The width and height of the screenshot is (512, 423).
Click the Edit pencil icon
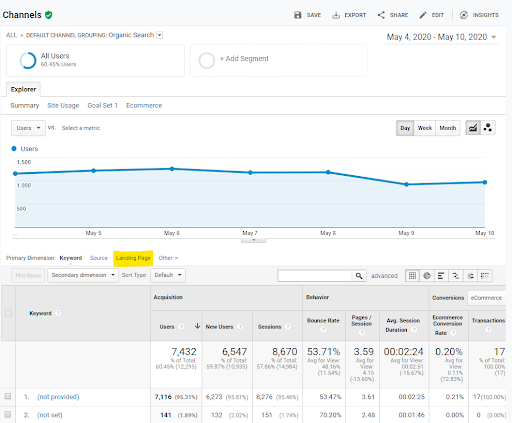click(x=423, y=15)
